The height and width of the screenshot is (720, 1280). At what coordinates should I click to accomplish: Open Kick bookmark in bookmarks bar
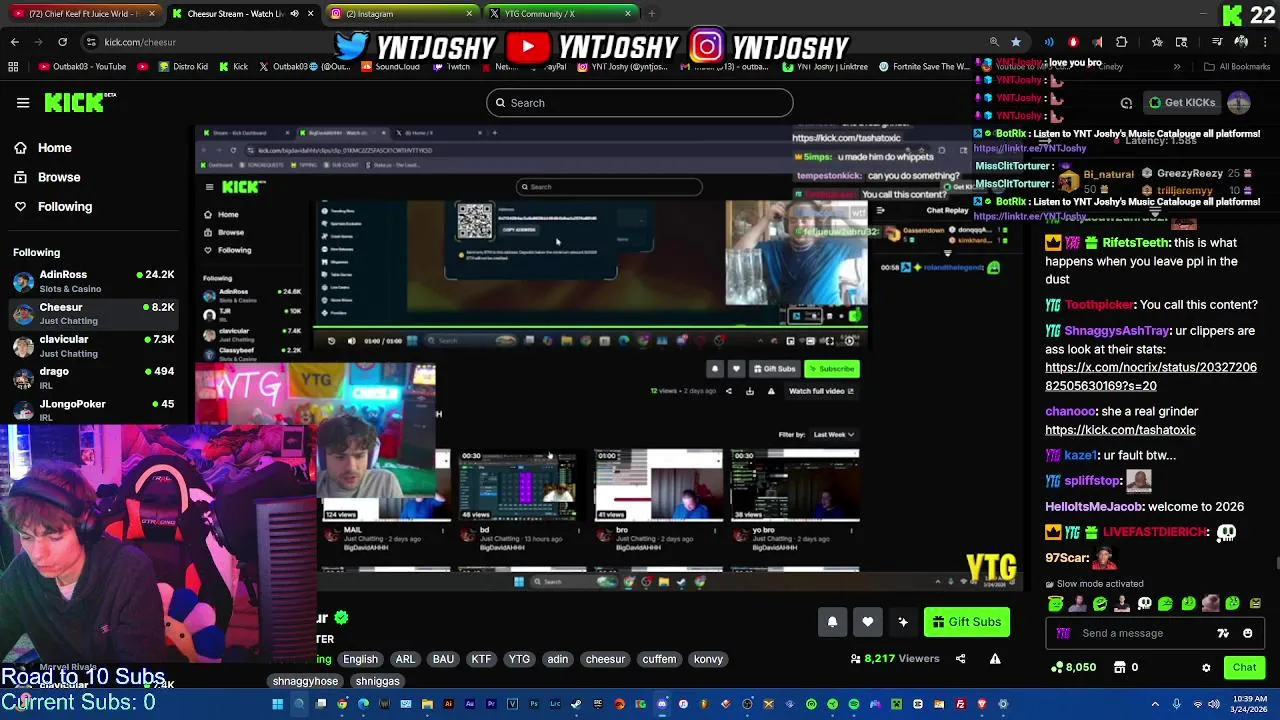tap(232, 67)
